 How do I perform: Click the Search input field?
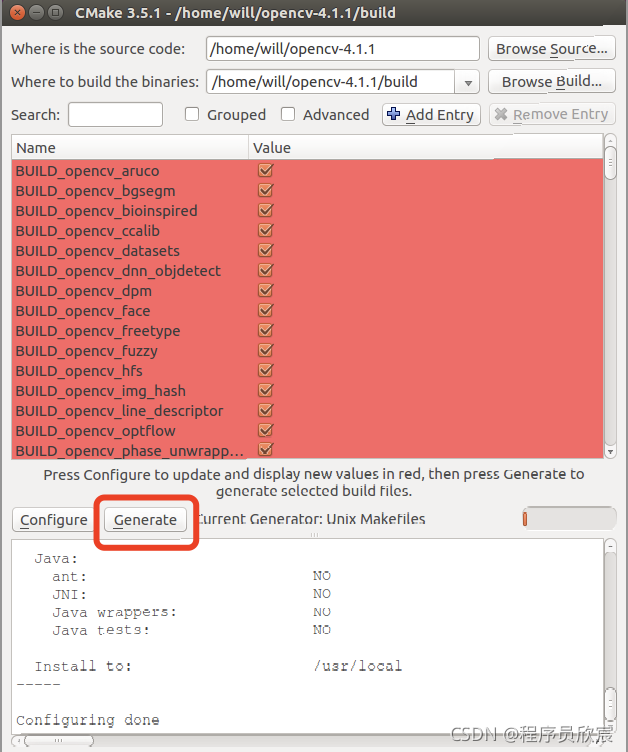[115, 115]
